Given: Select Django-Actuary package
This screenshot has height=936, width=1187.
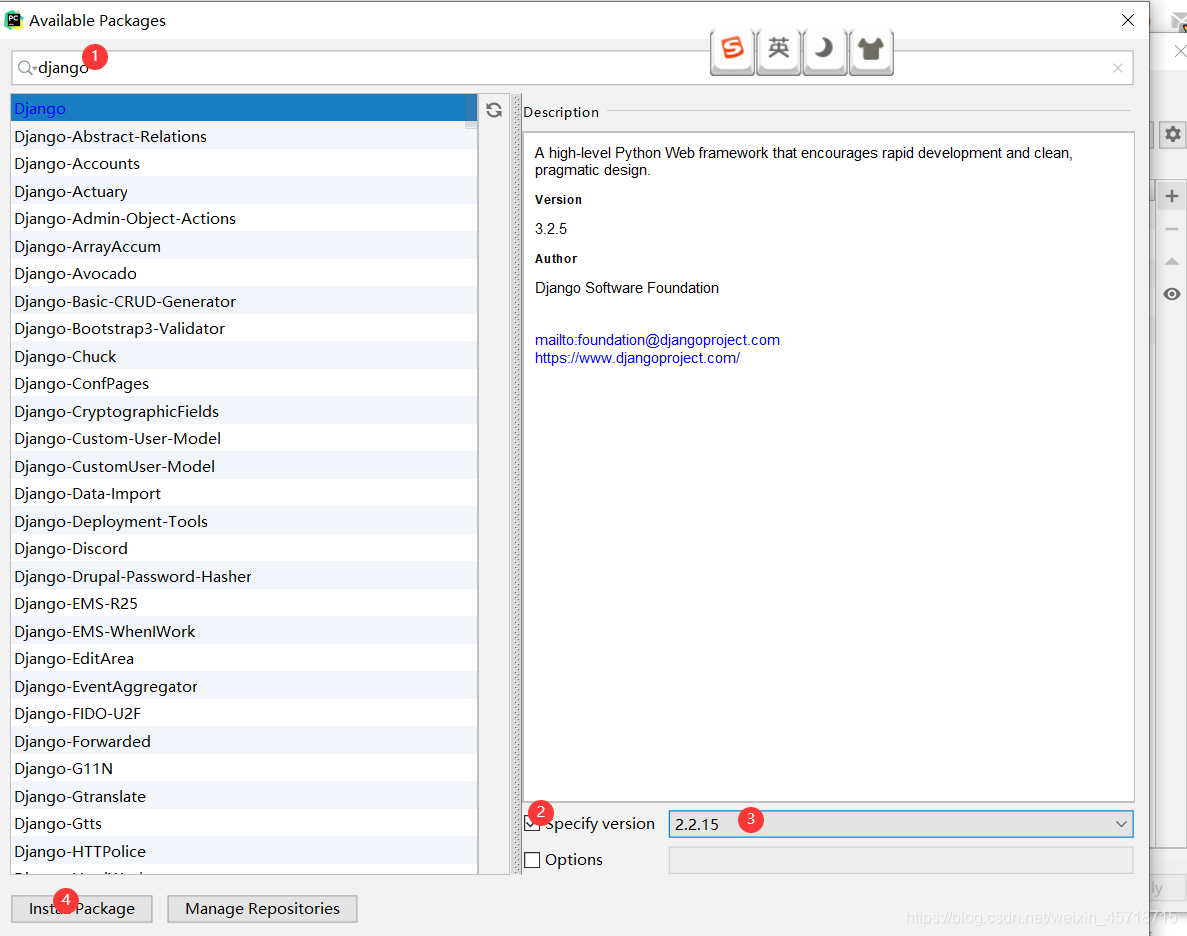Looking at the screenshot, I should pyautogui.click(x=244, y=192).
